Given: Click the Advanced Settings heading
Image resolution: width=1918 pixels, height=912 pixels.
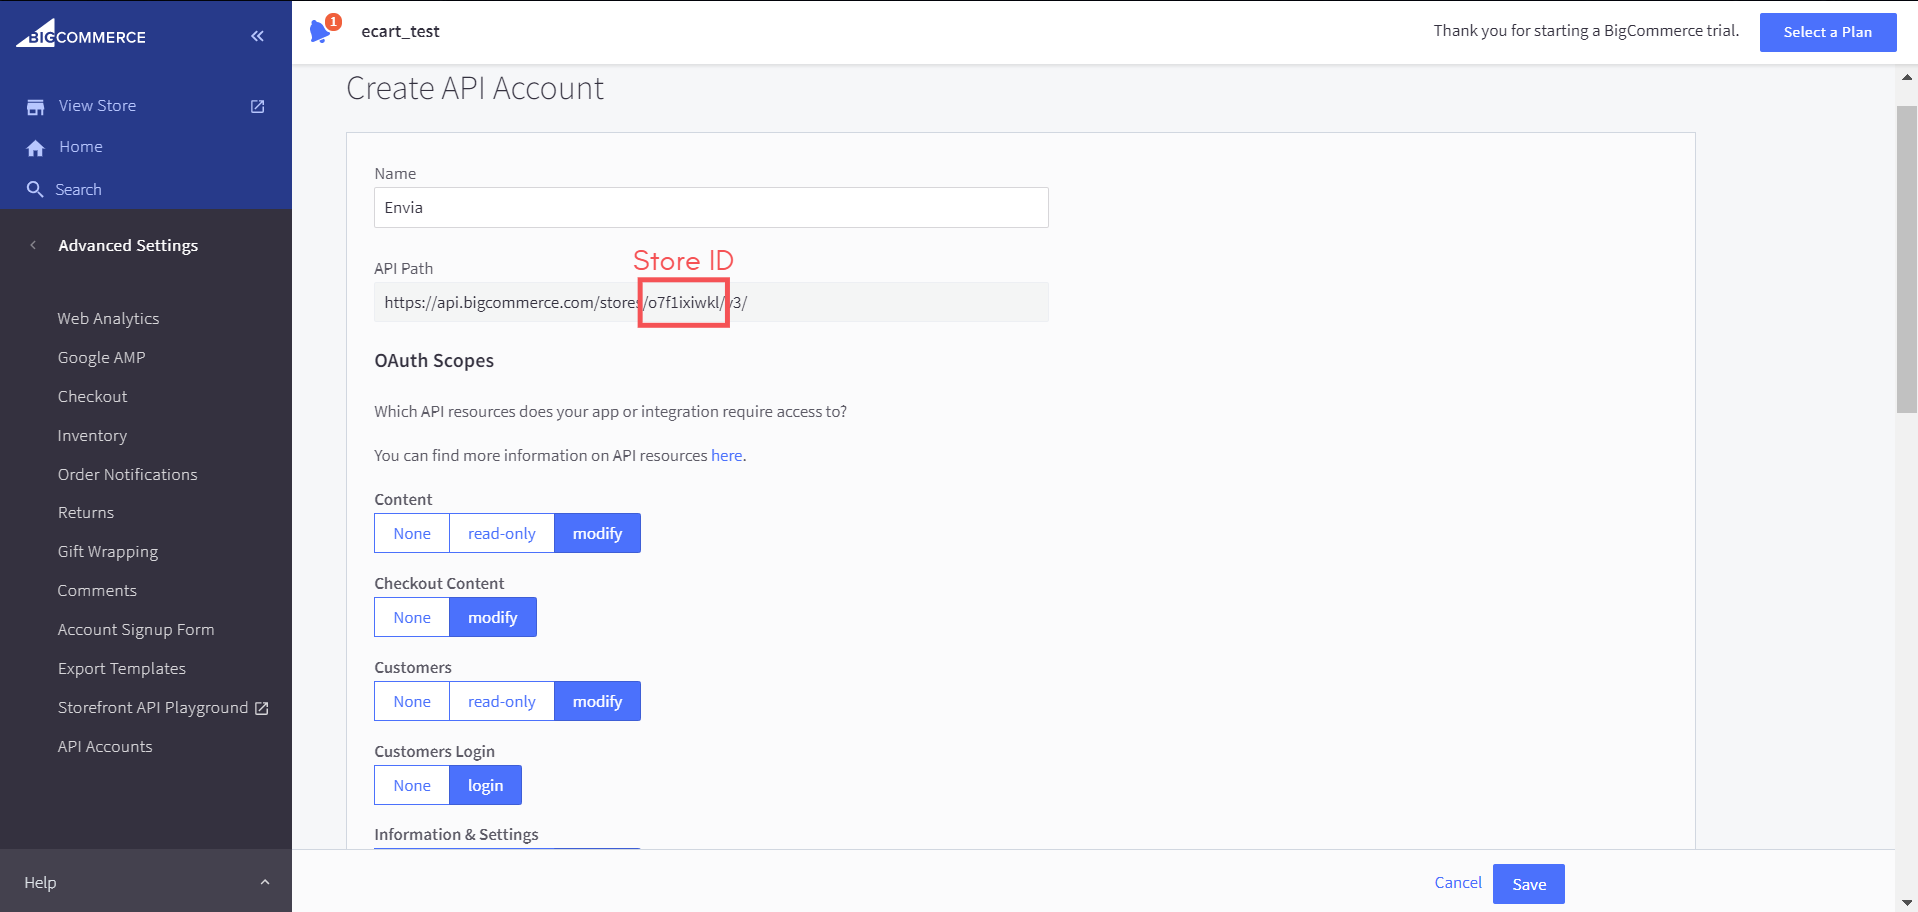Looking at the screenshot, I should point(128,246).
